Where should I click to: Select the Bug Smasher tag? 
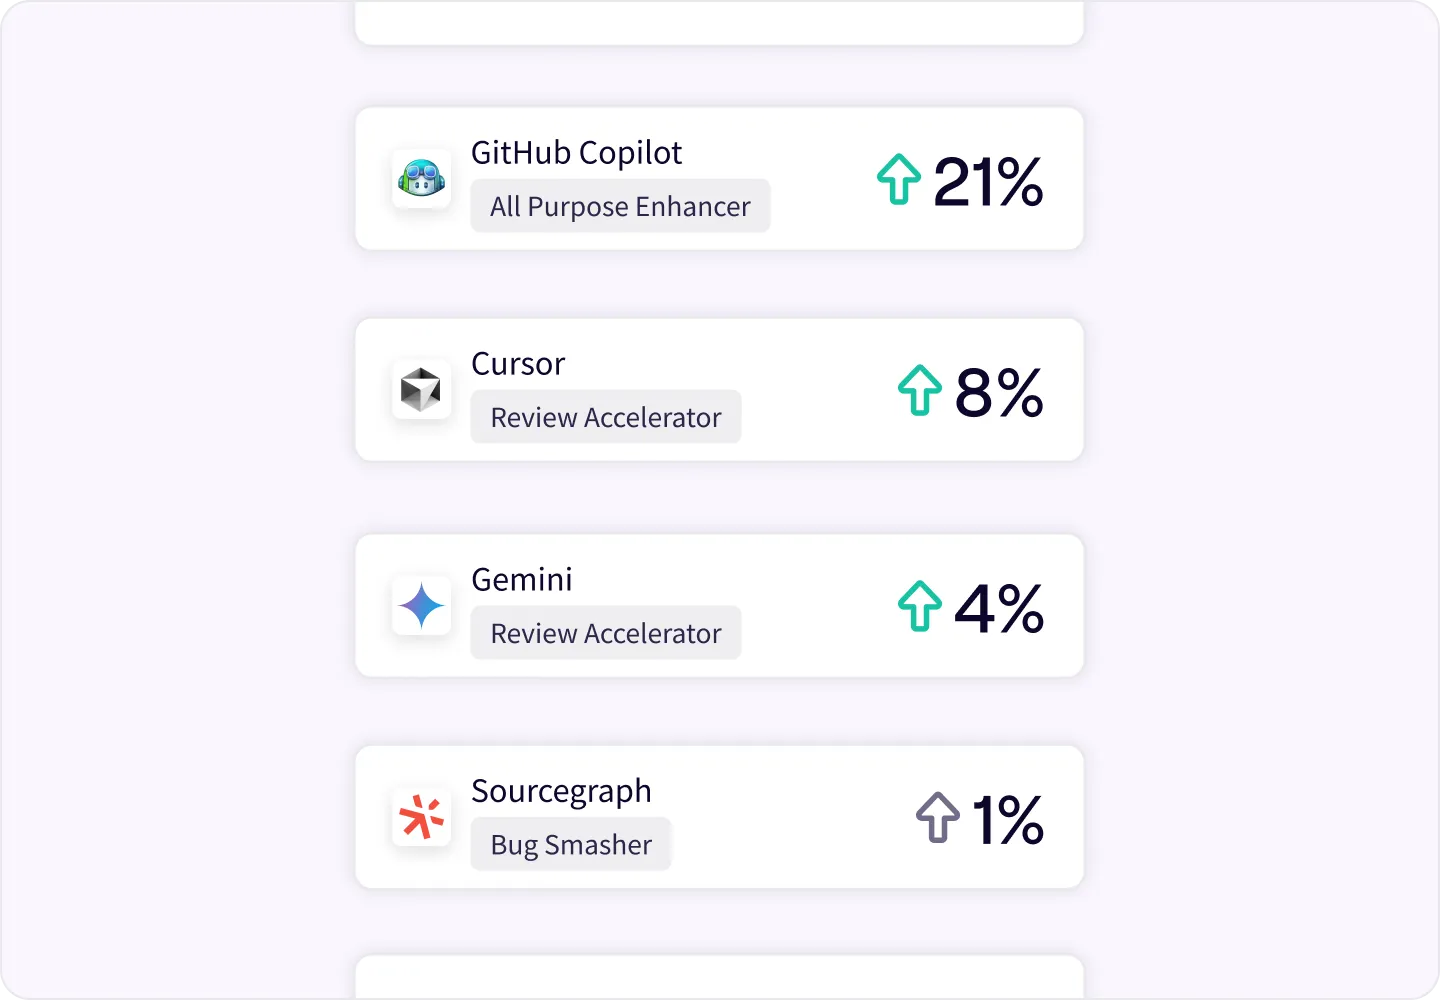coord(571,844)
